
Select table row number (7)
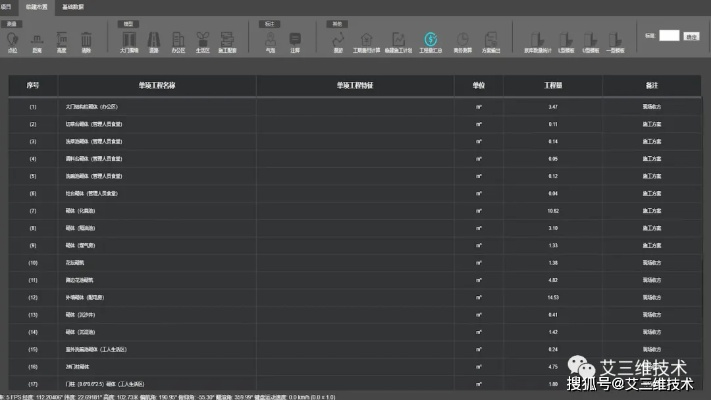tap(33, 209)
